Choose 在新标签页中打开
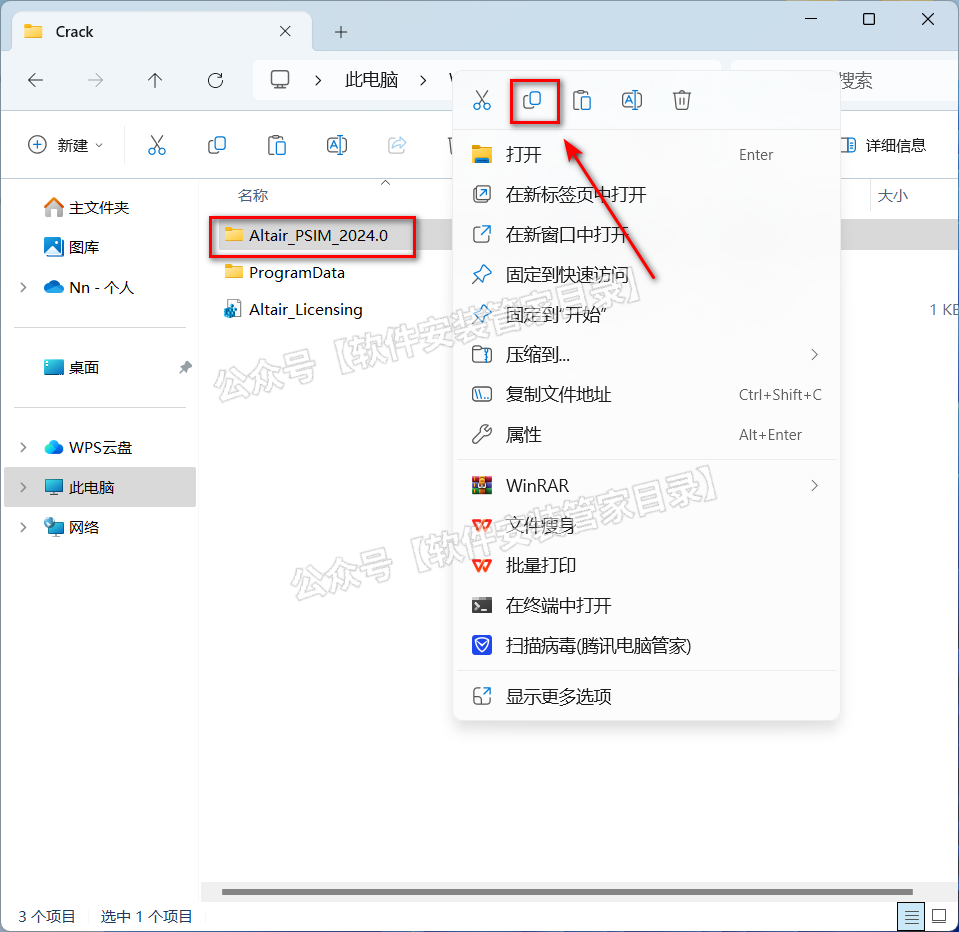The height and width of the screenshot is (932, 959). [646, 194]
